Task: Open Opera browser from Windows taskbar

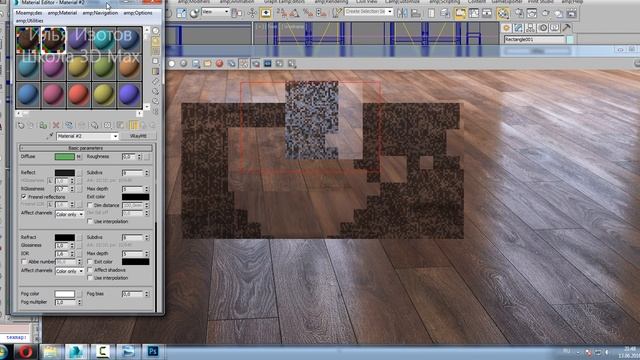Action: [x=26, y=351]
